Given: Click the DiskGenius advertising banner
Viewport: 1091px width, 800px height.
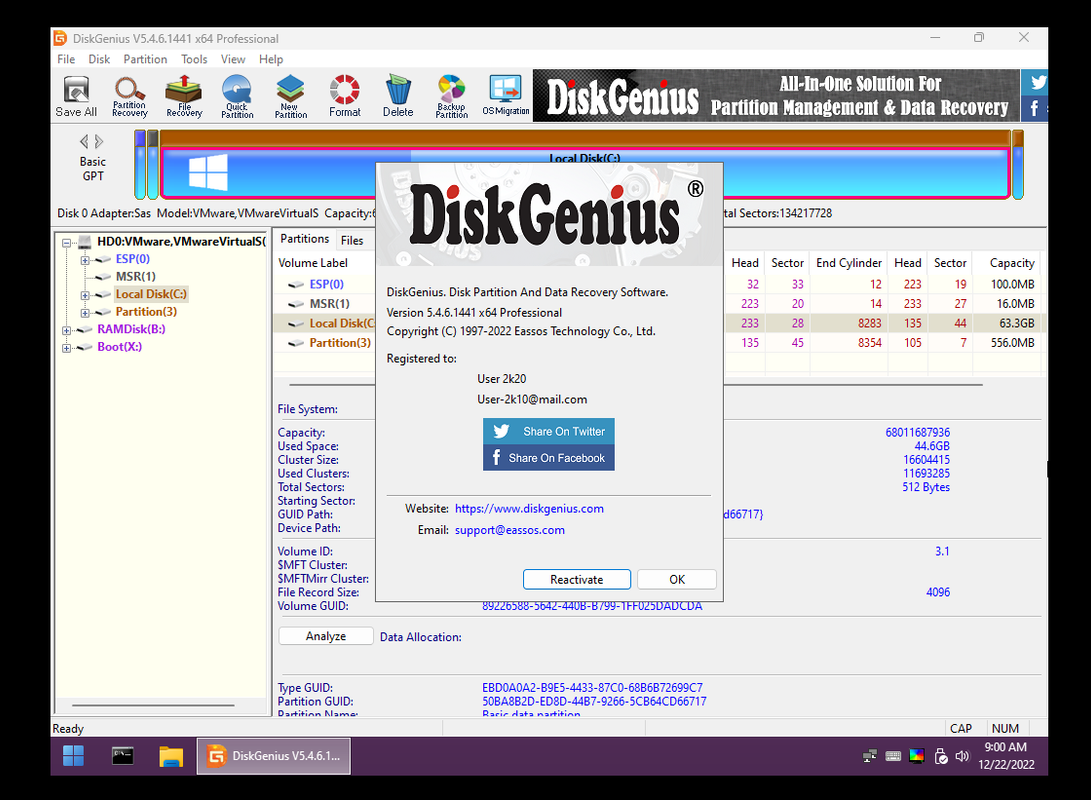Looking at the screenshot, I should click(776, 95).
